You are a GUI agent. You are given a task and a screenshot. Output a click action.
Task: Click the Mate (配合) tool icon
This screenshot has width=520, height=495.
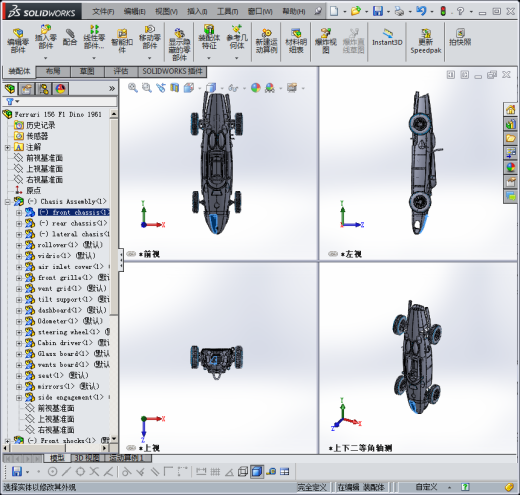point(70,37)
